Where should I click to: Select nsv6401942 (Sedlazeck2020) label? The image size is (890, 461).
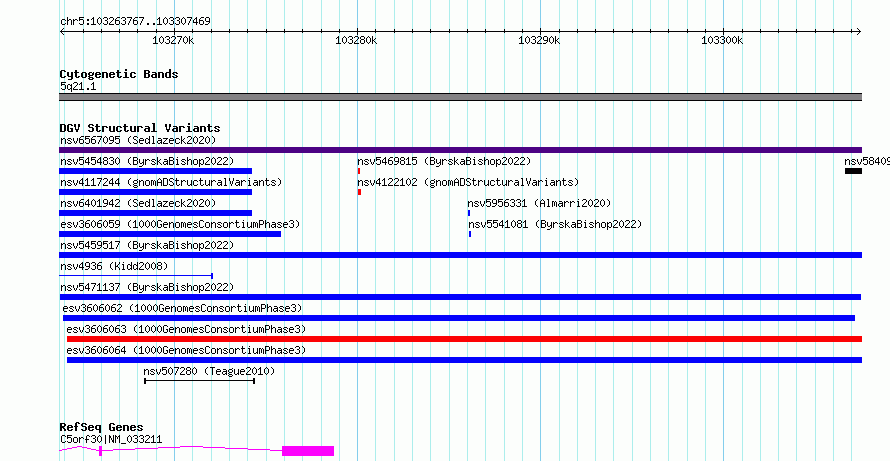138,203
